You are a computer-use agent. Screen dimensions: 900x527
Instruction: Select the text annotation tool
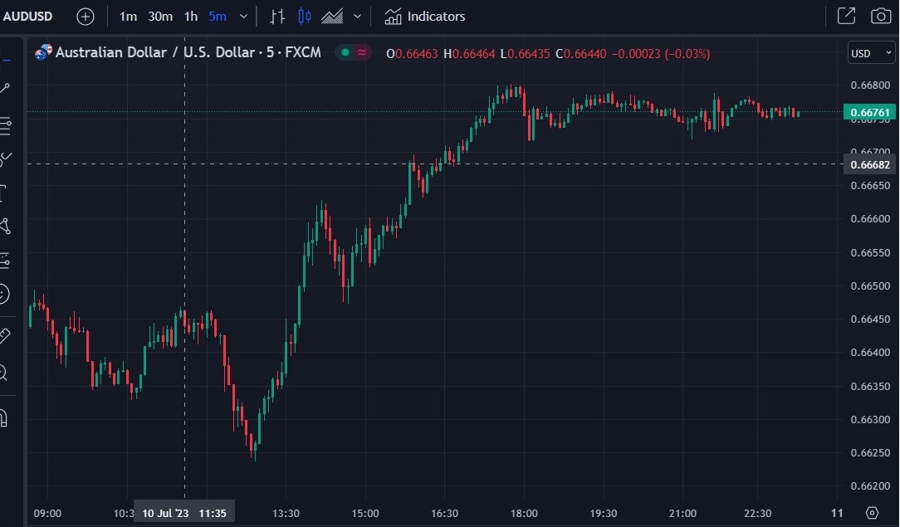[x=4, y=193]
